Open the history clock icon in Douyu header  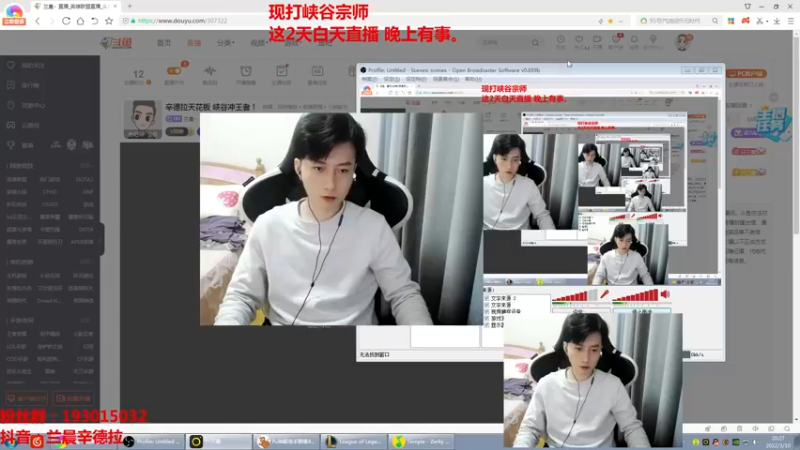[x=560, y=41]
